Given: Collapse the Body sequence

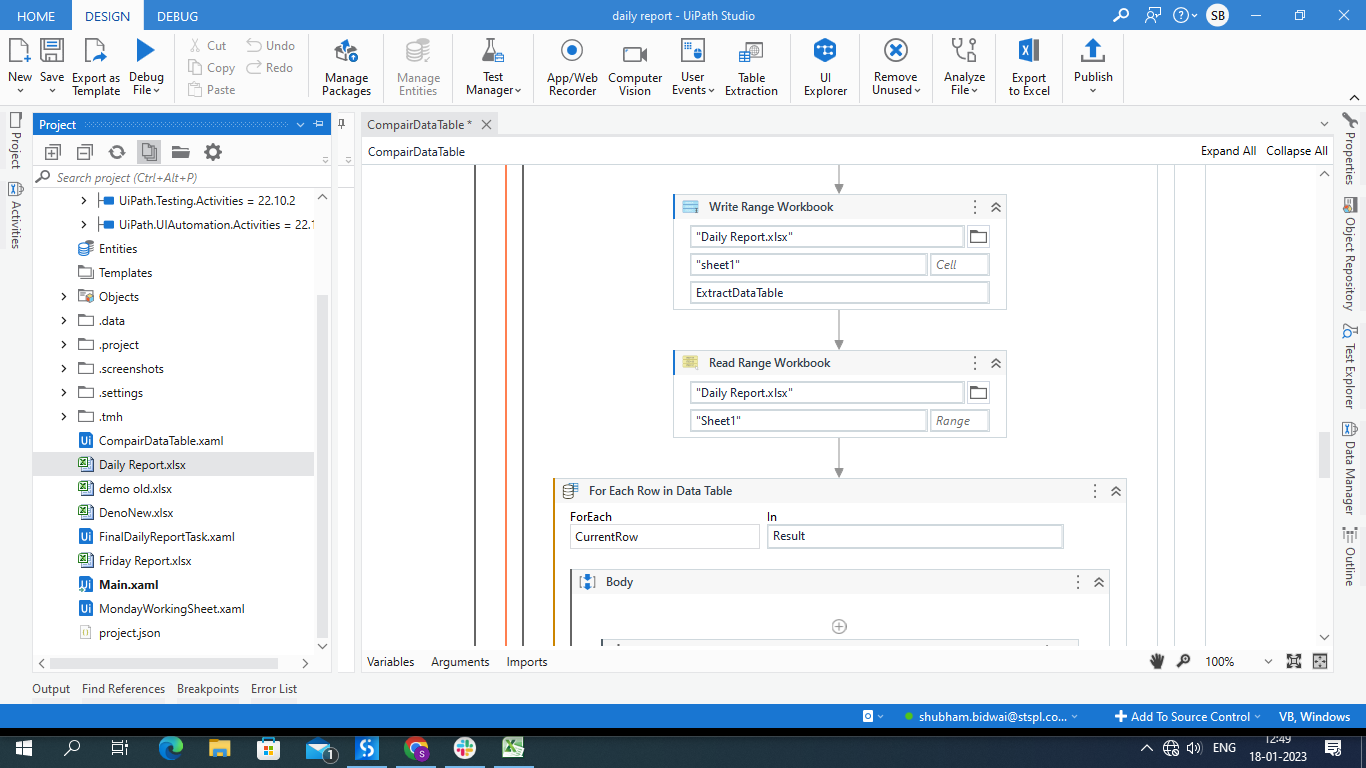Looking at the screenshot, I should point(1098,582).
